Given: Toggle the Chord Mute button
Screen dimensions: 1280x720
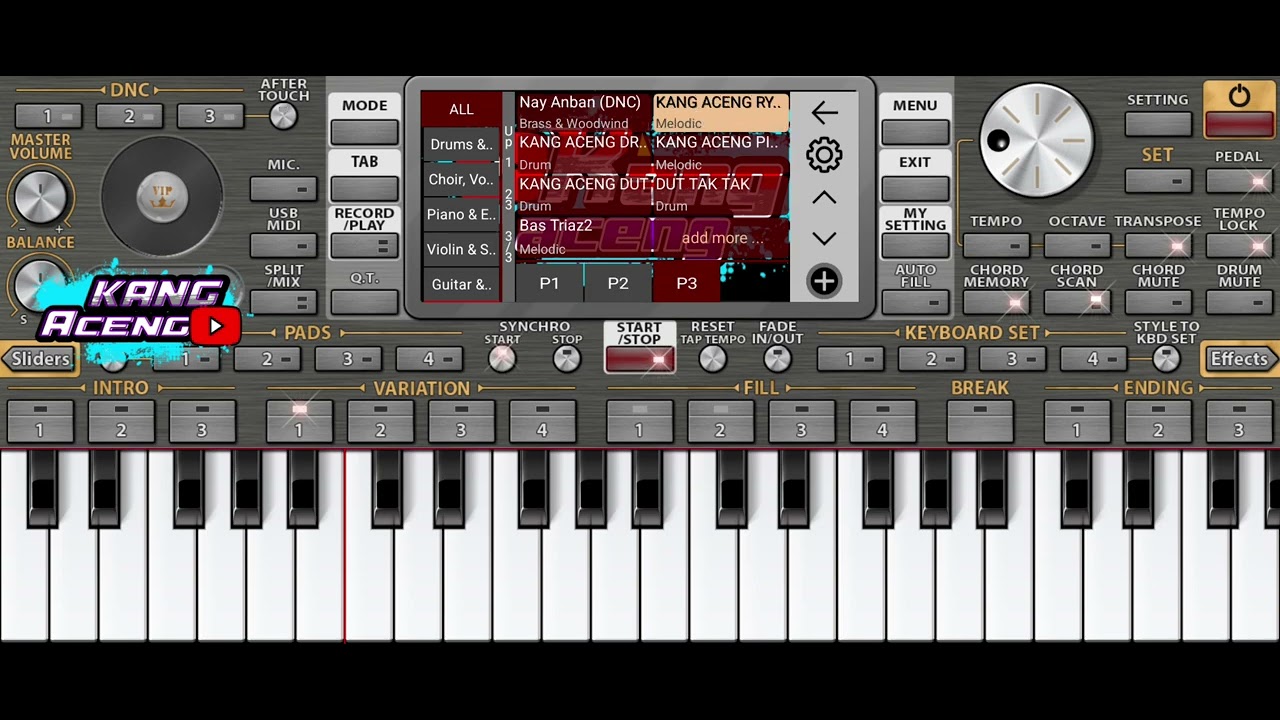Looking at the screenshot, I should (x=1158, y=302).
